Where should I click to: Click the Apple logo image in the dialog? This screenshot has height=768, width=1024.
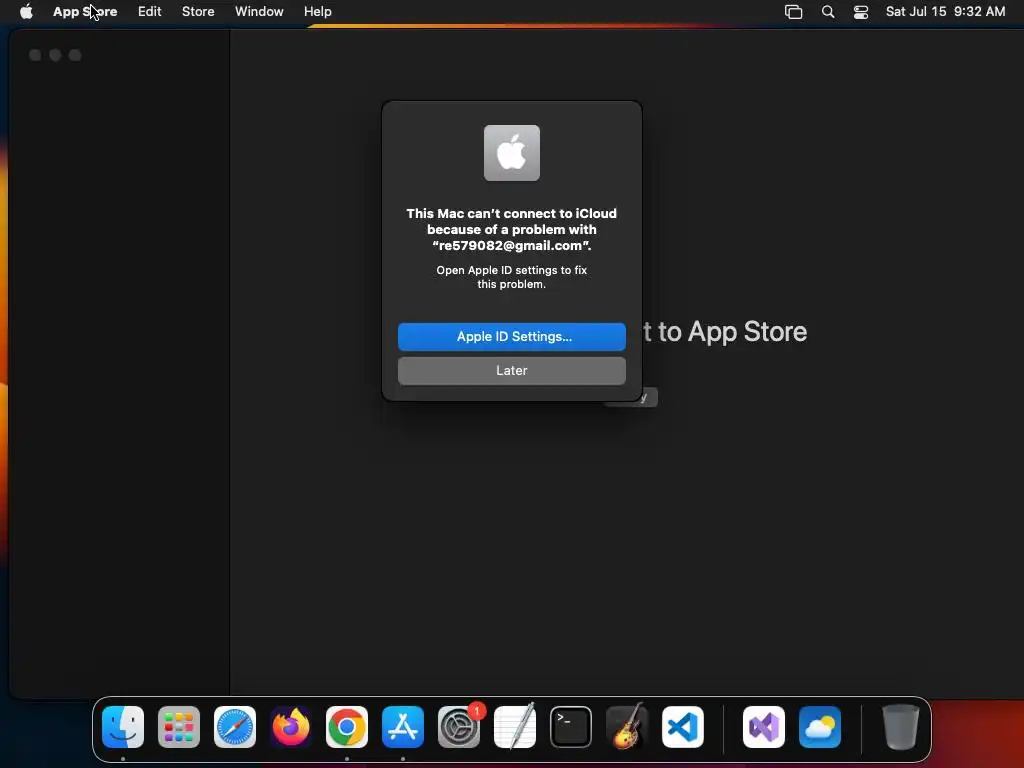pyautogui.click(x=511, y=153)
